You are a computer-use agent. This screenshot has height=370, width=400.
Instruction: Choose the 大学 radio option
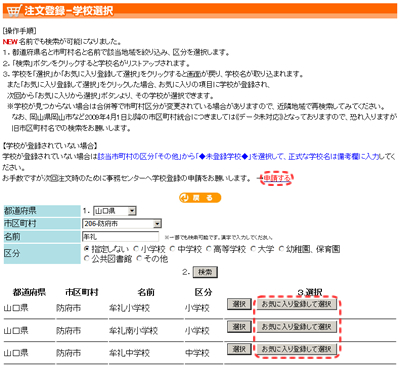(253, 249)
